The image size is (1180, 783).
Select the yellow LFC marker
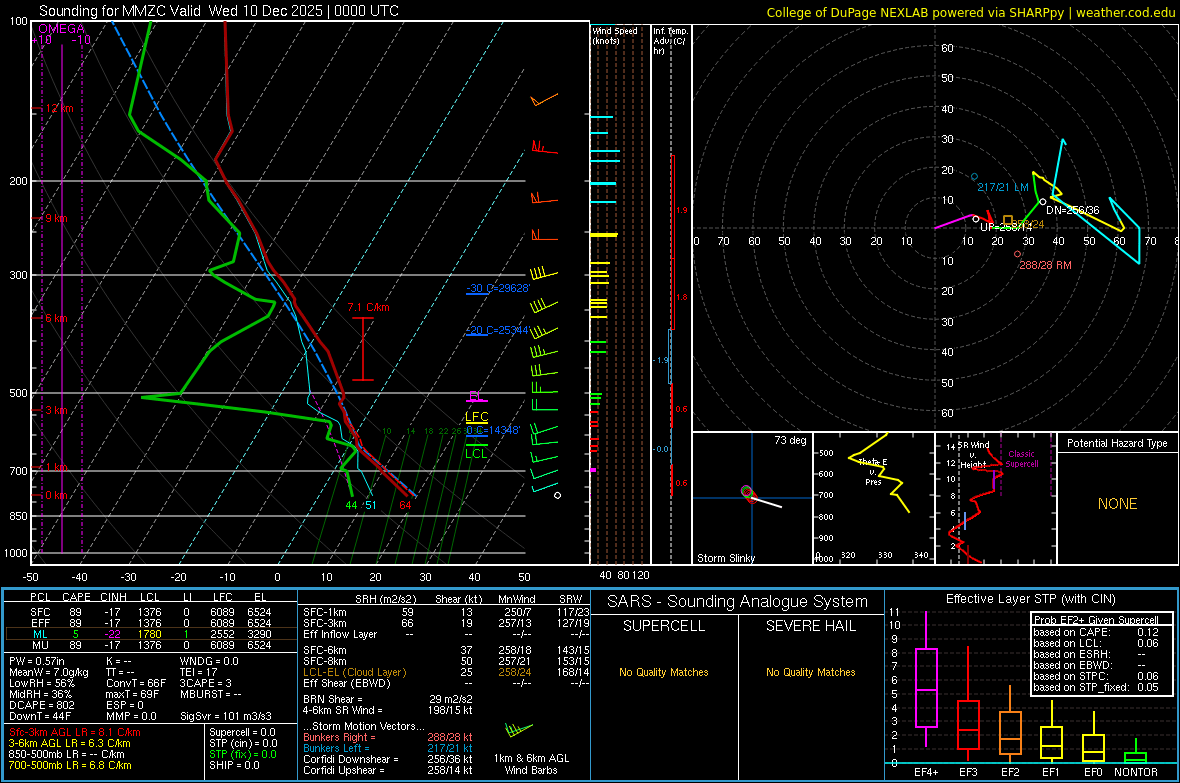coord(476,416)
